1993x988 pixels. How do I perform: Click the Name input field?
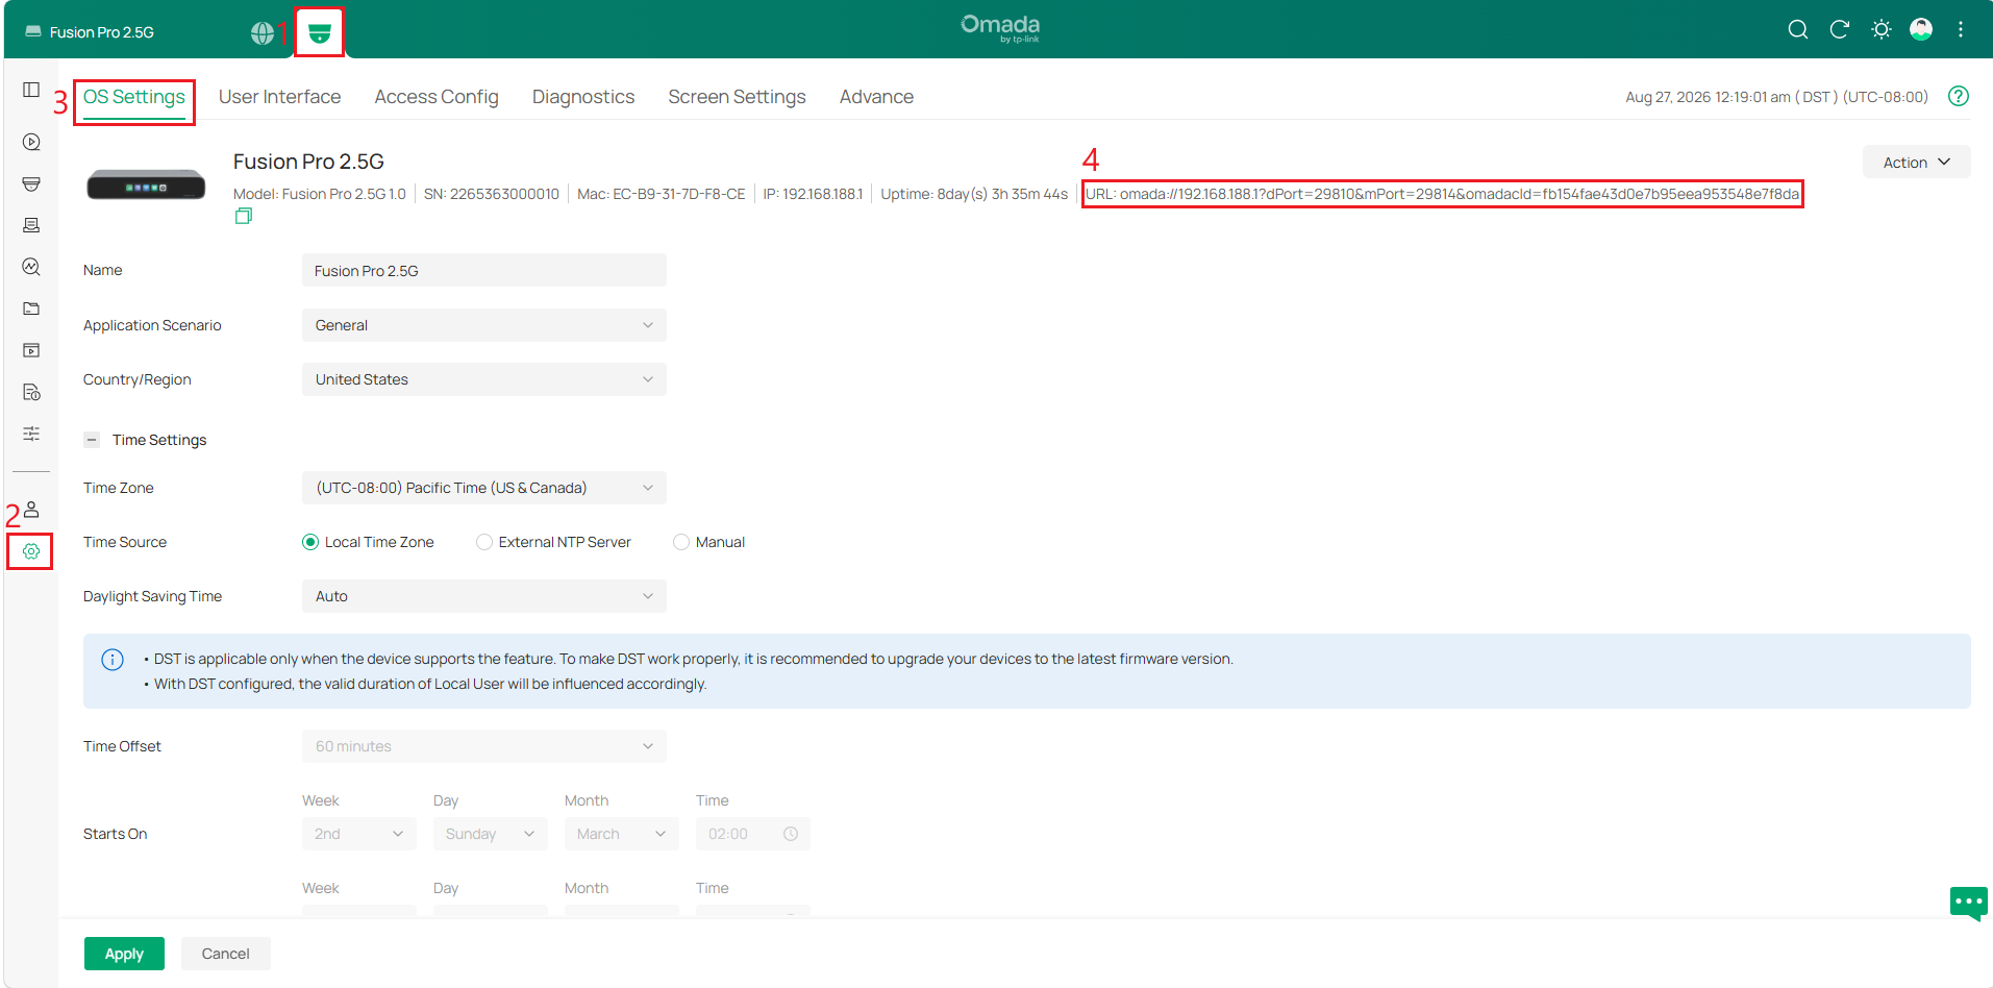[x=484, y=270]
